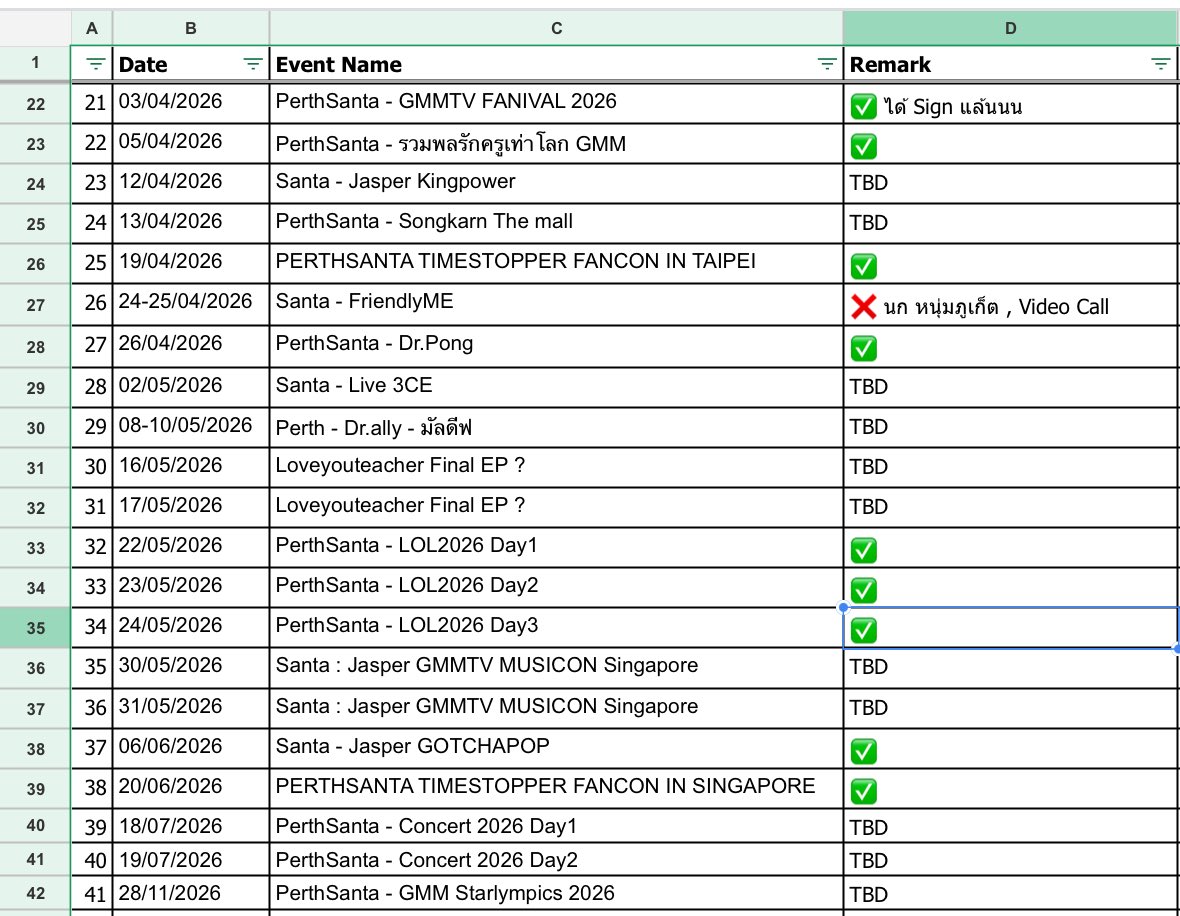
Task: Select TBD remark in Live 3CE row
Action: pos(1011,387)
